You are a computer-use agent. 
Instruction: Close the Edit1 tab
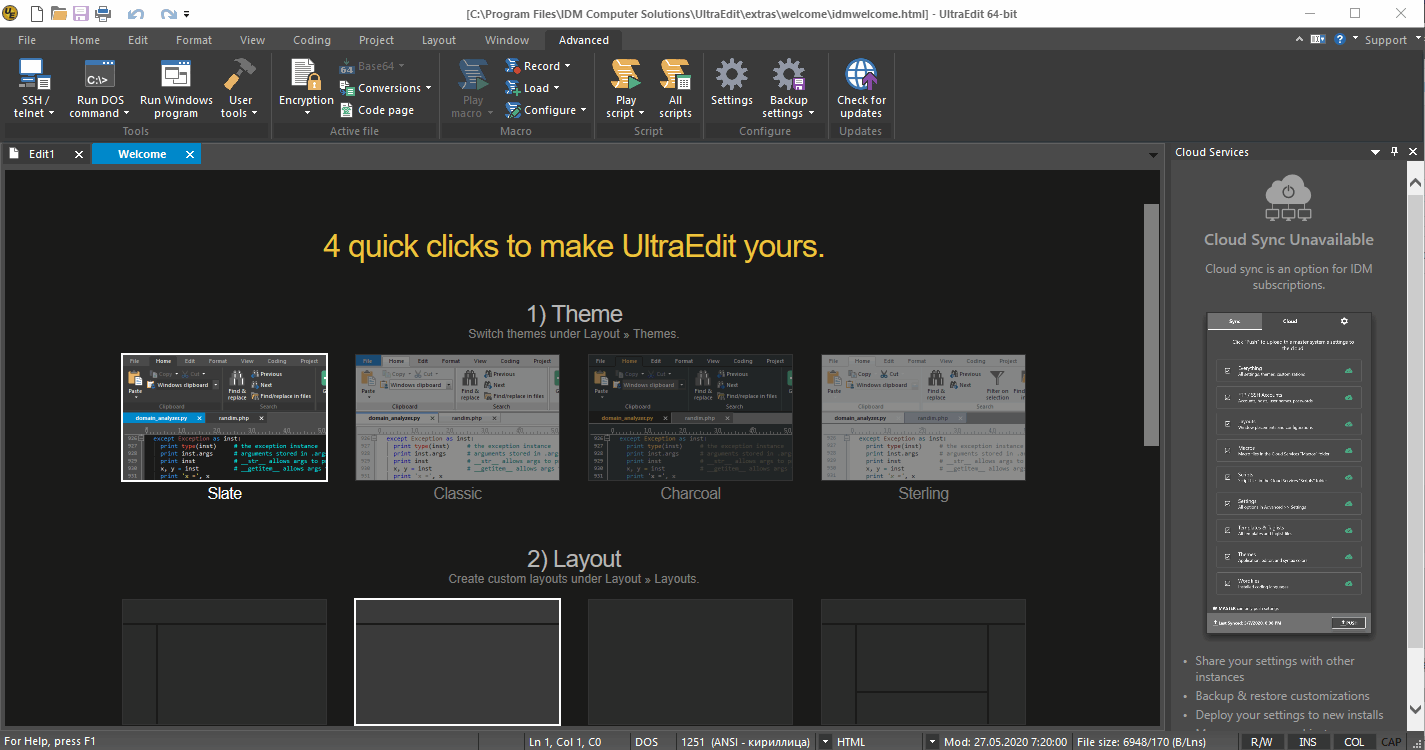pyautogui.click(x=77, y=154)
